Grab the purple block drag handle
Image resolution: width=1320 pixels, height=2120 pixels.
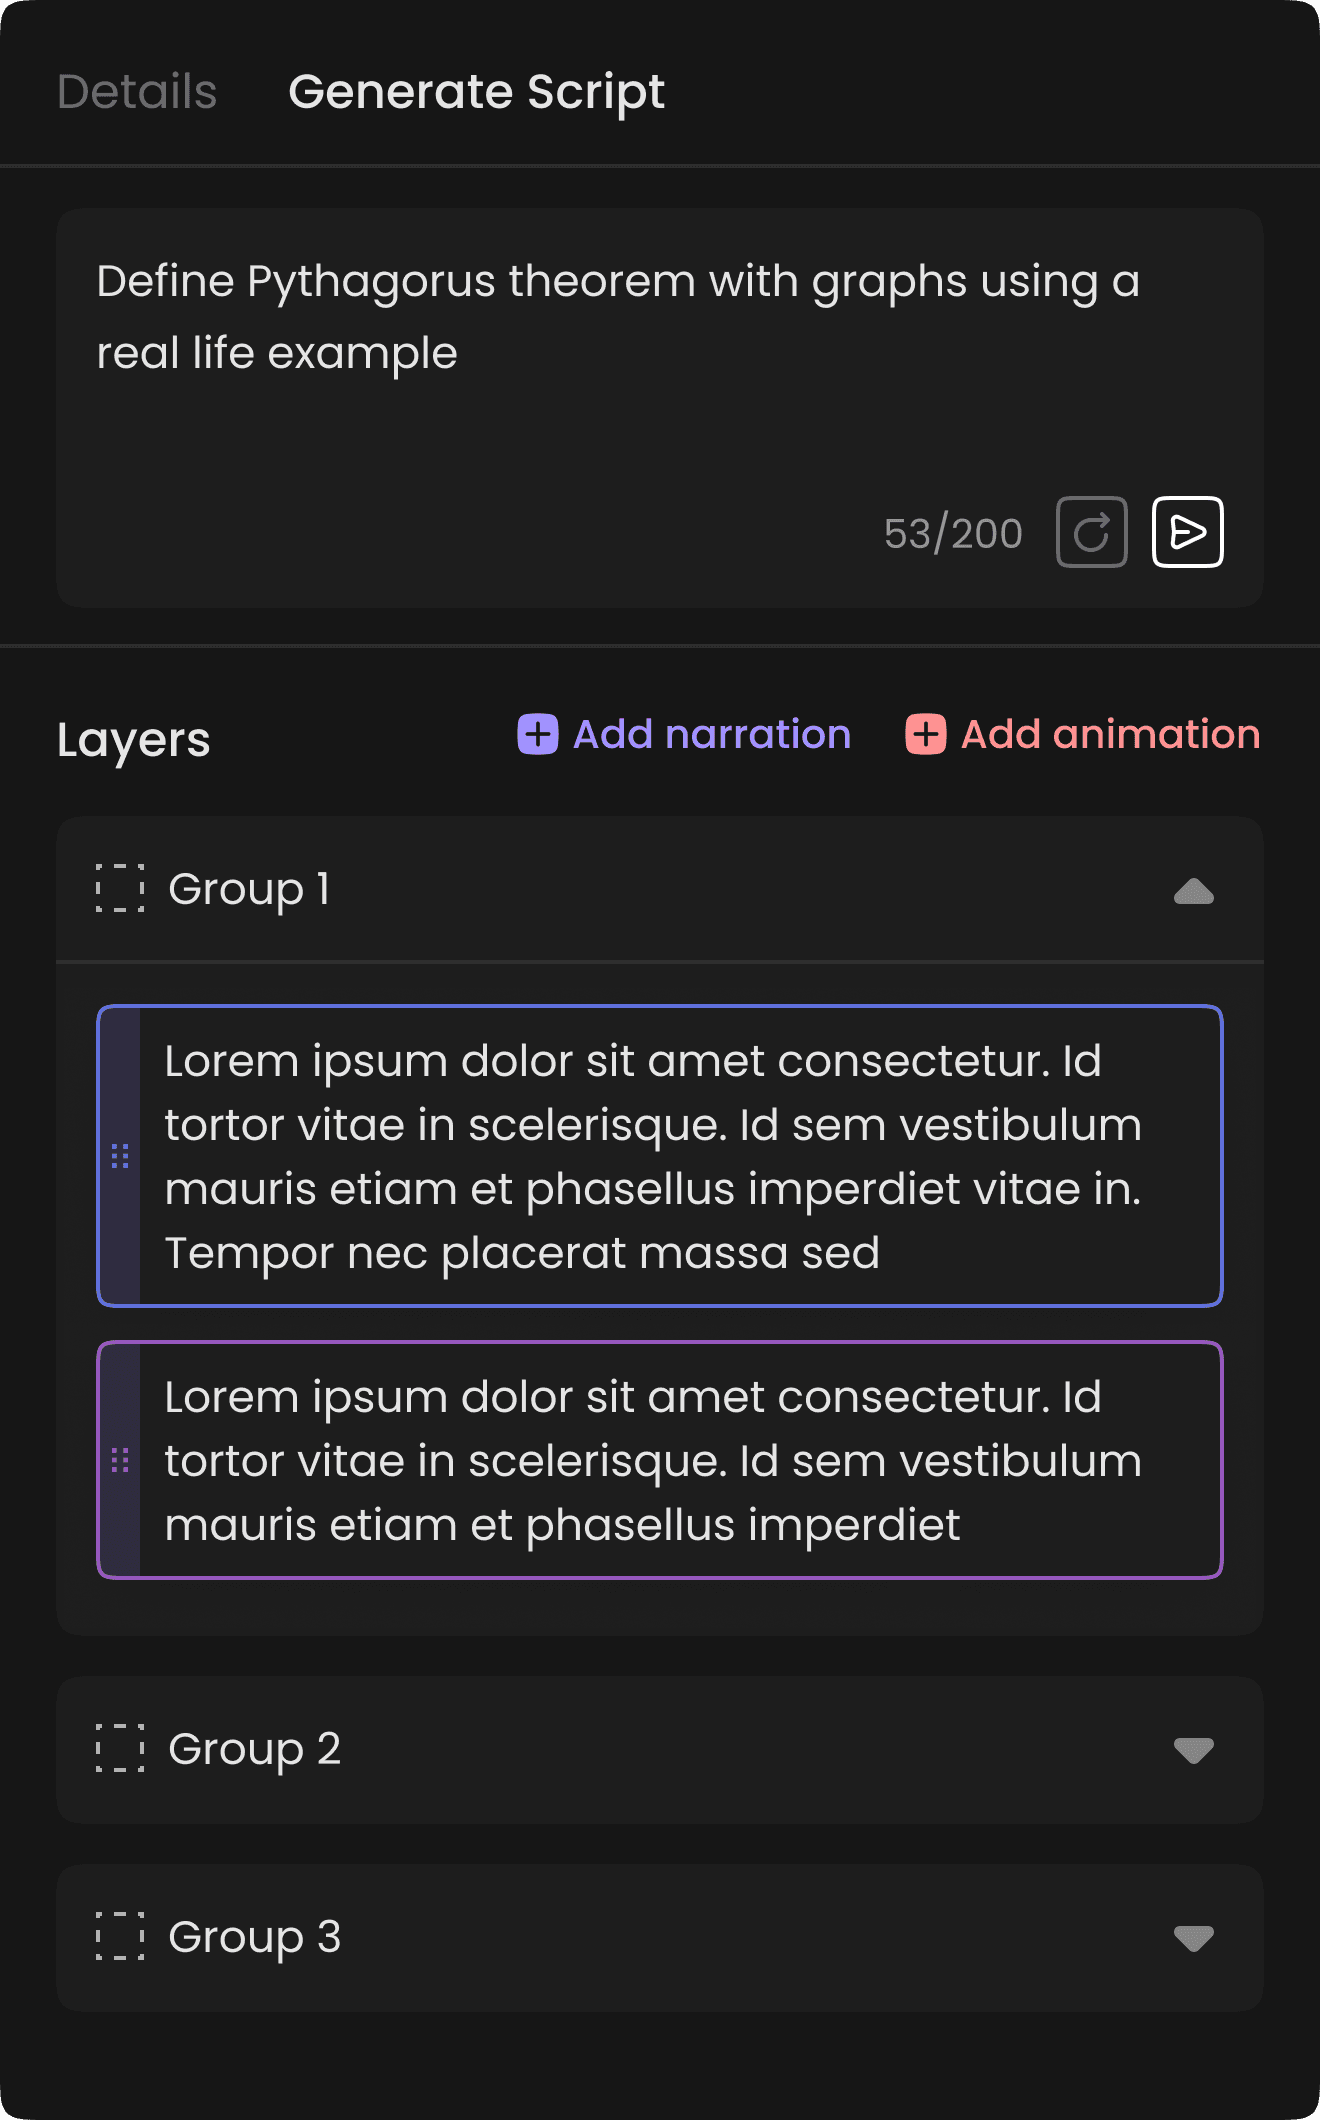pyautogui.click(x=120, y=1460)
